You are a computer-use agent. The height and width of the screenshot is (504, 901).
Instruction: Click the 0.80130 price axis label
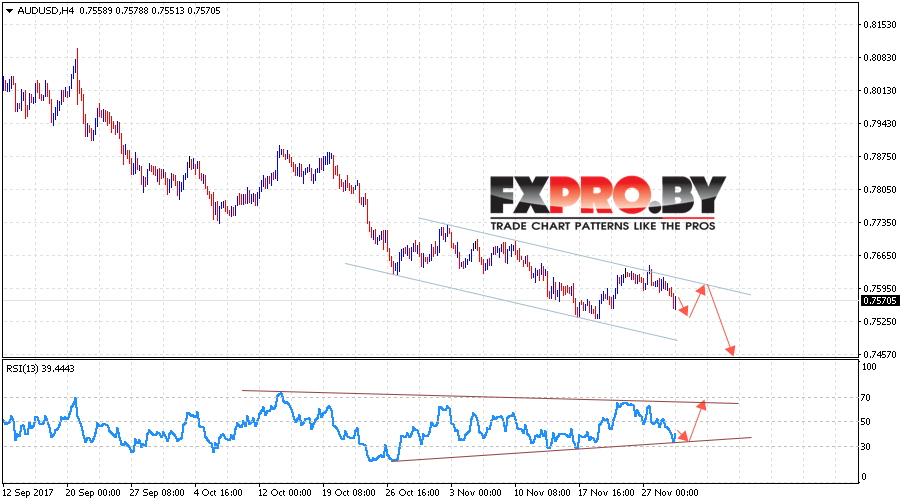tap(880, 91)
